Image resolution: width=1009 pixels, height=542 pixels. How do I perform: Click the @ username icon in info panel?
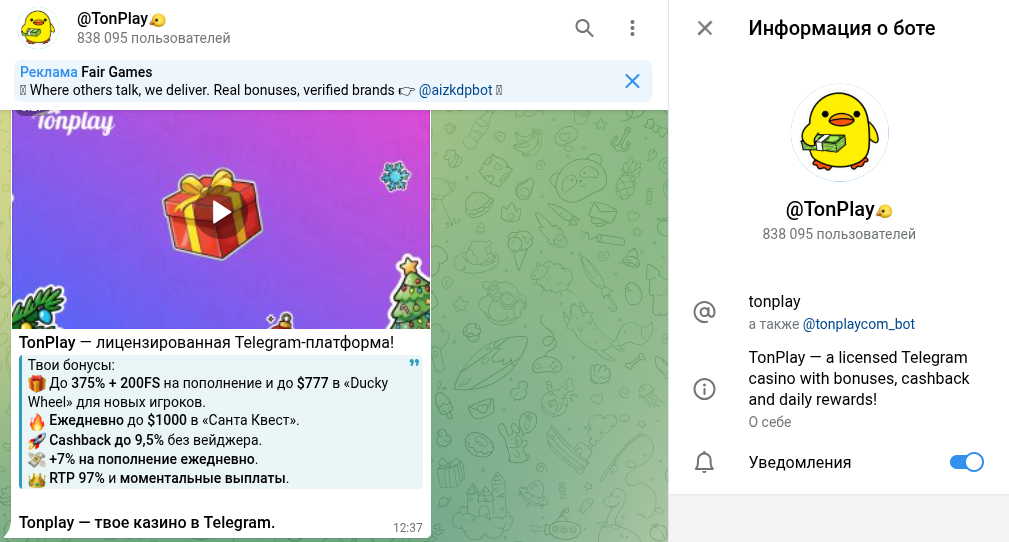pos(705,312)
